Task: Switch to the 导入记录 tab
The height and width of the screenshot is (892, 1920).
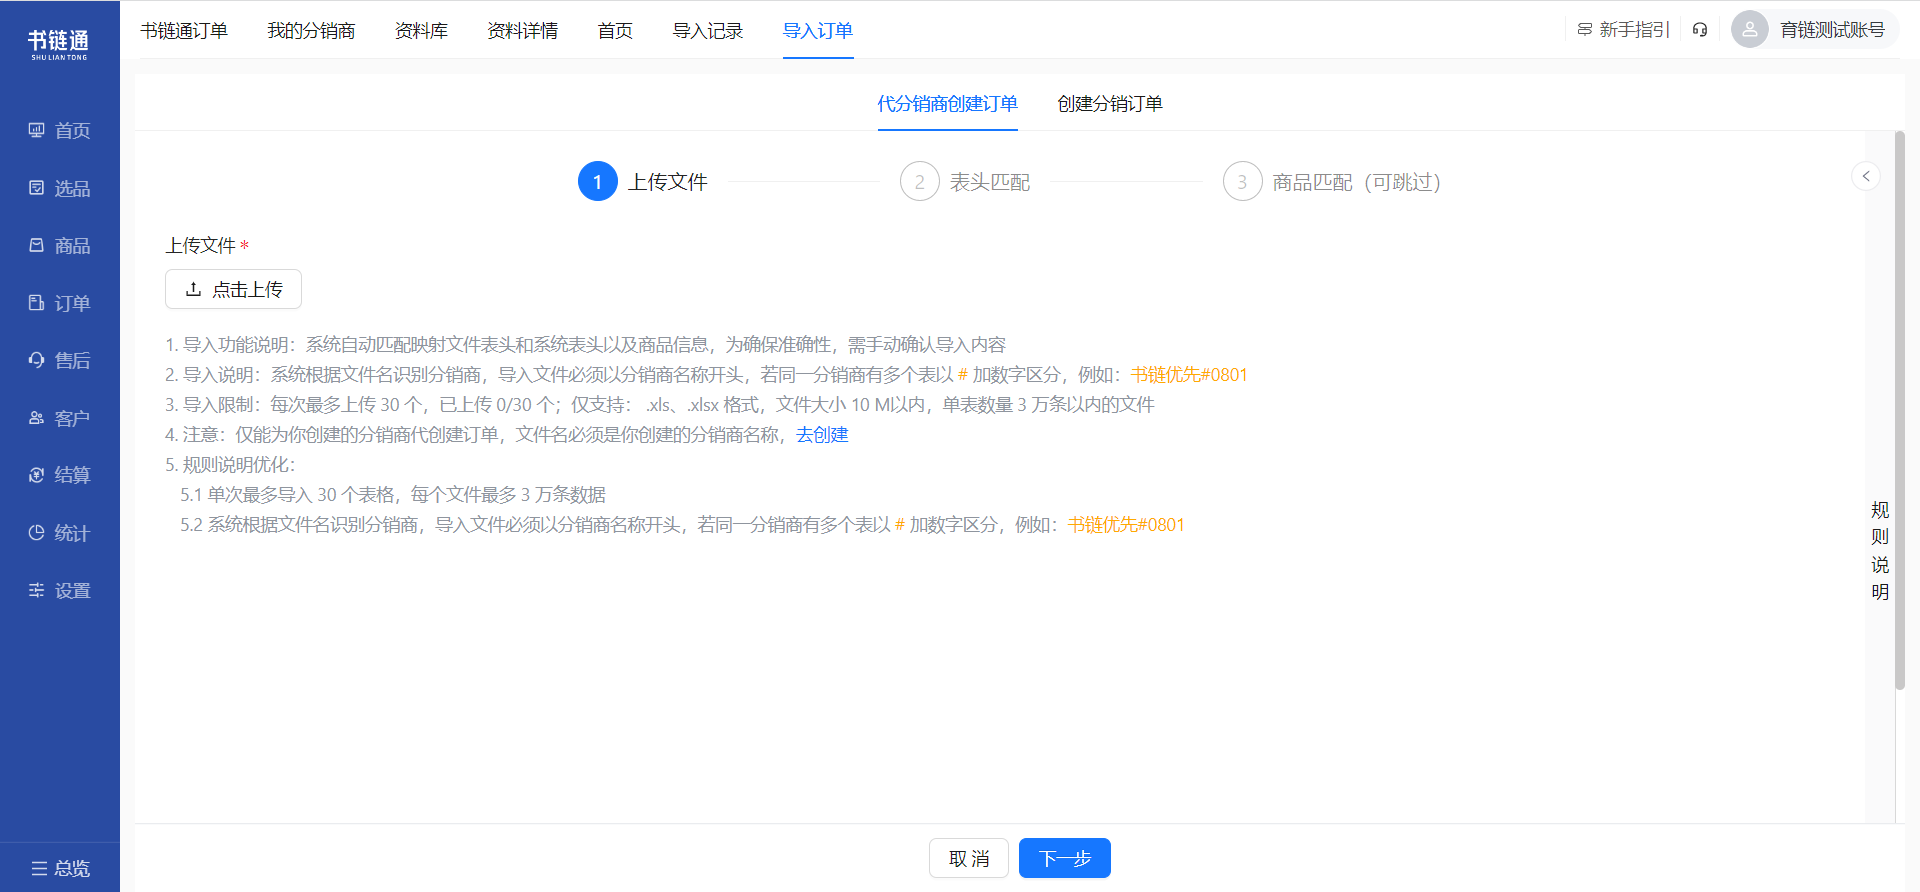Action: (708, 31)
